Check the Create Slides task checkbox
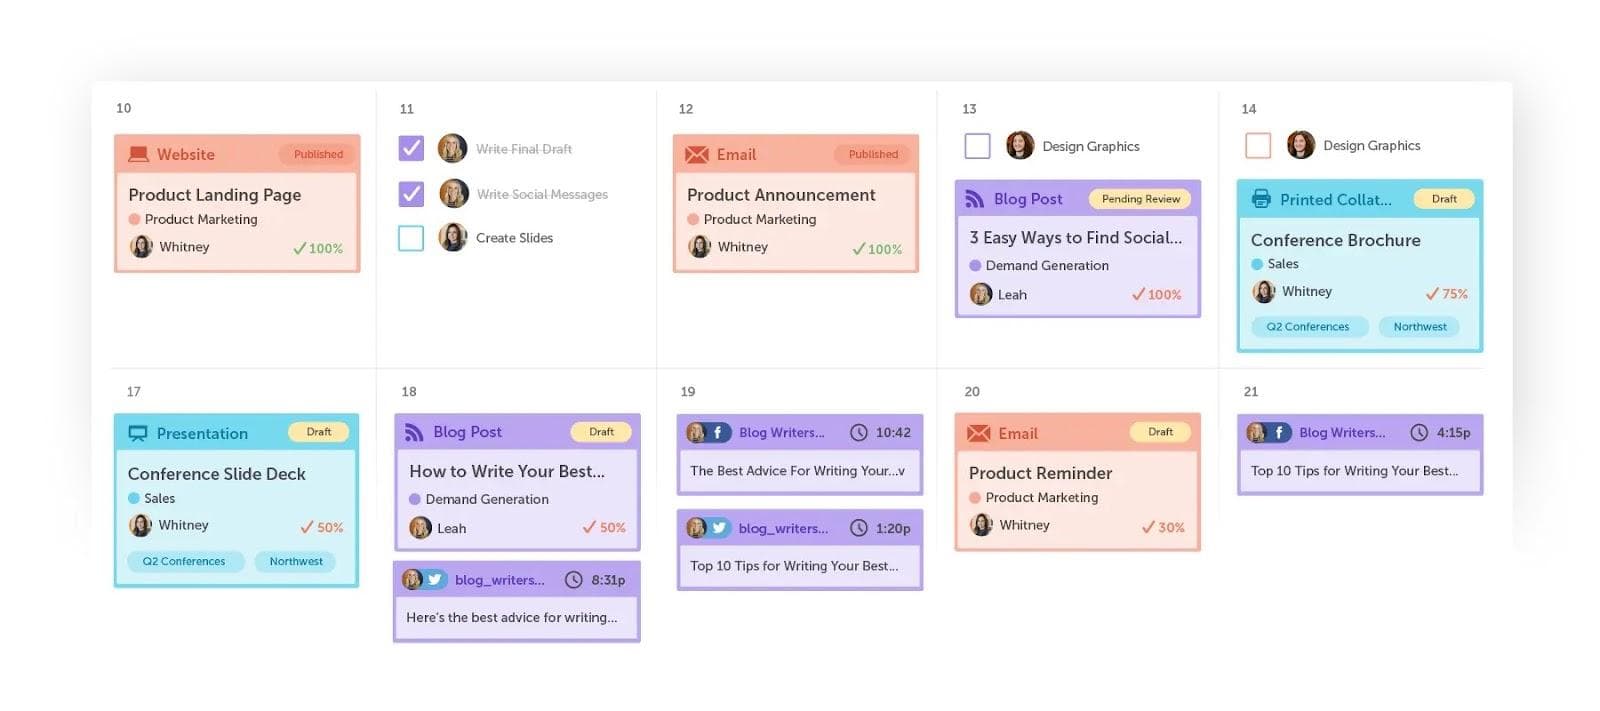1600x711 pixels. point(411,238)
